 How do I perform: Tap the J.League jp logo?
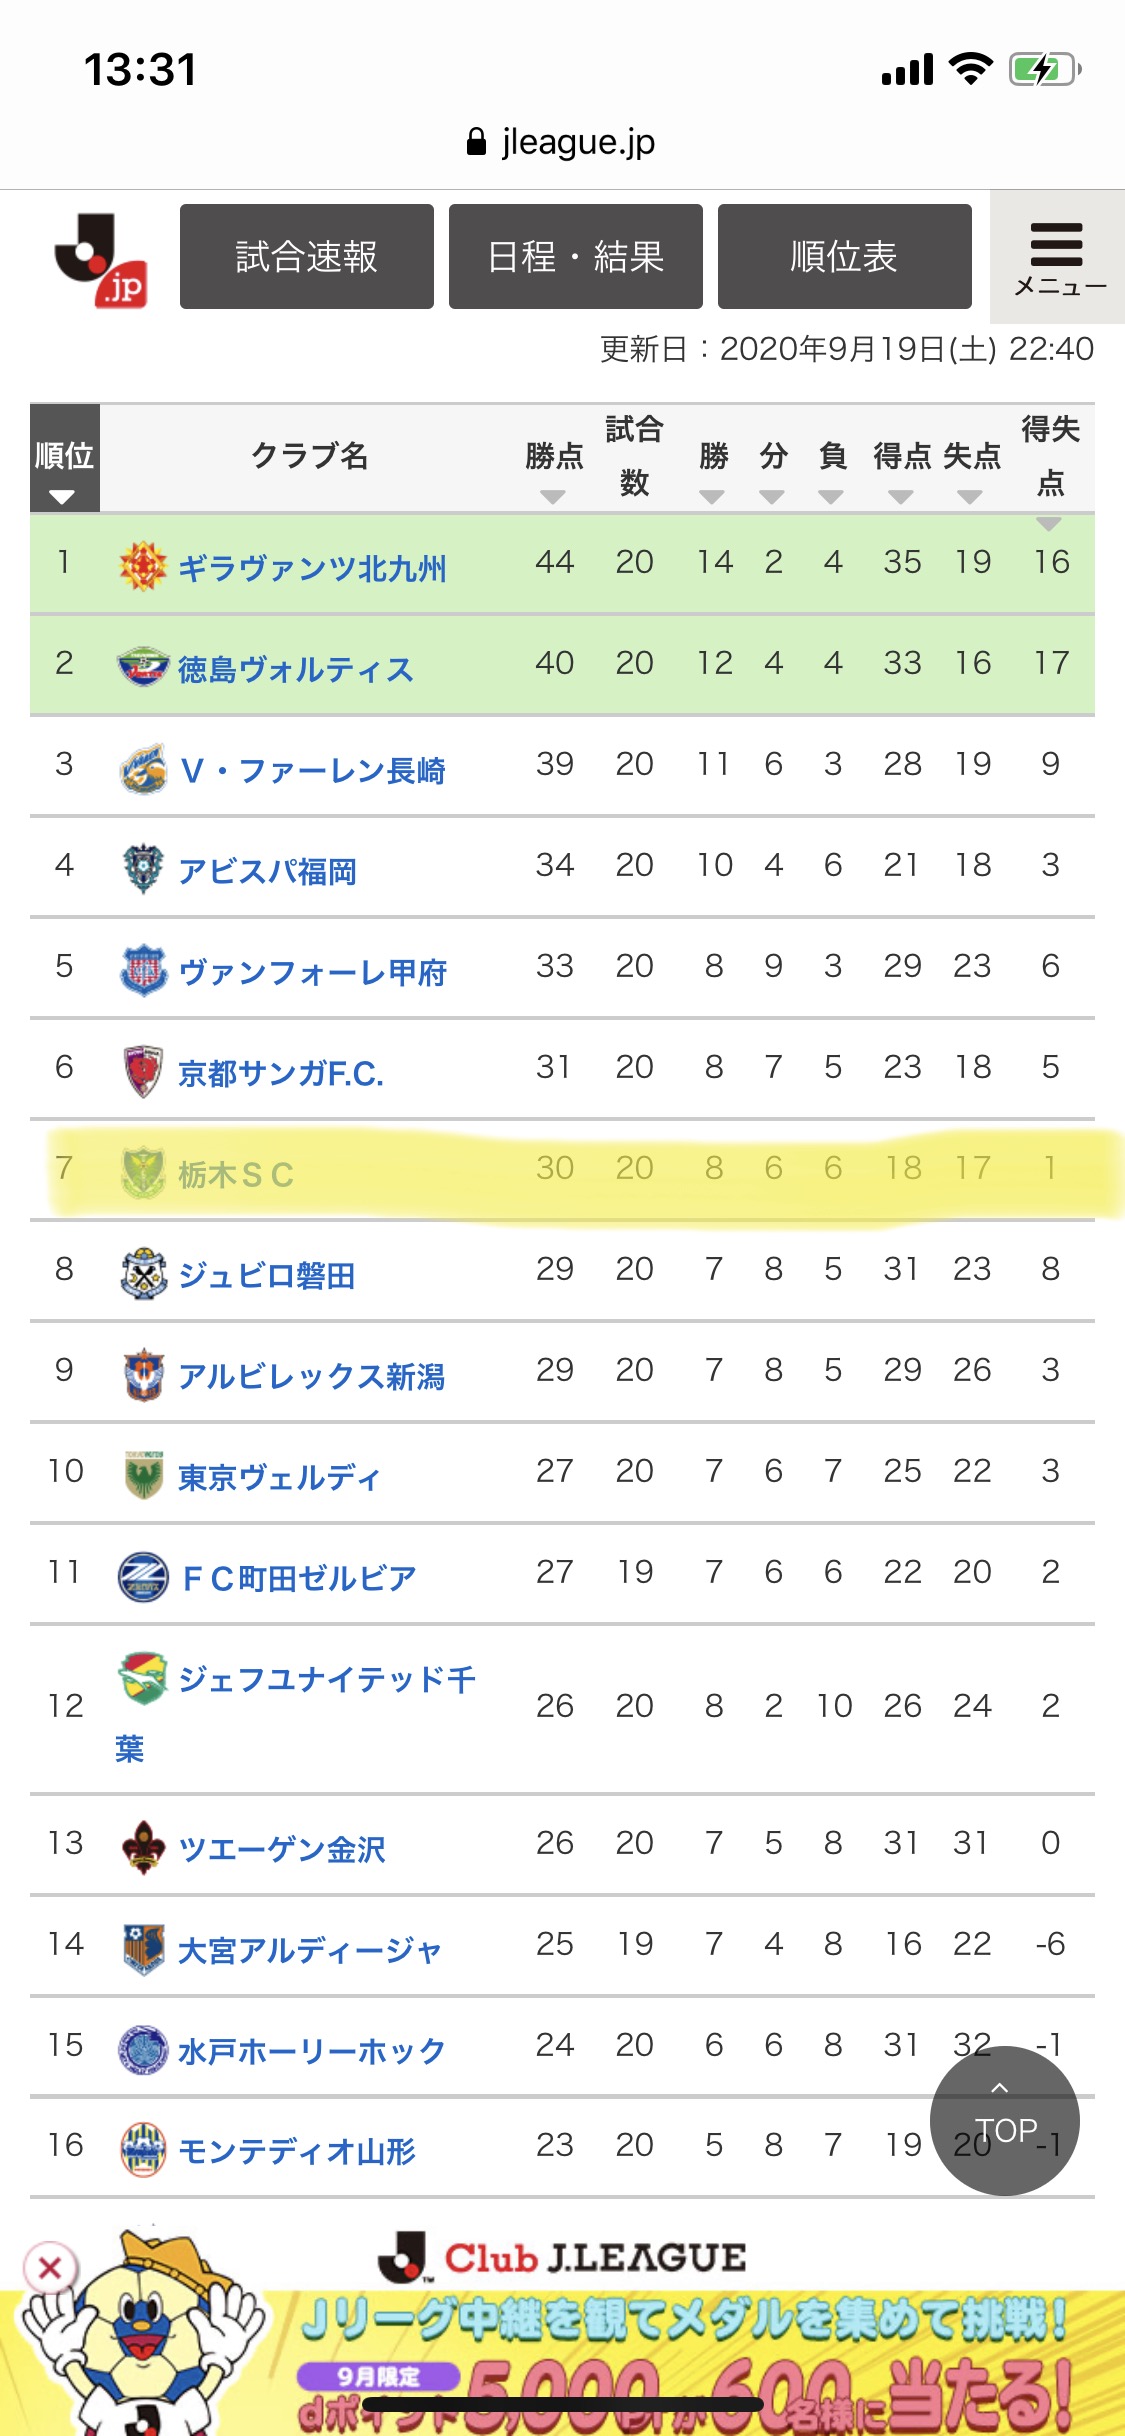(102, 260)
